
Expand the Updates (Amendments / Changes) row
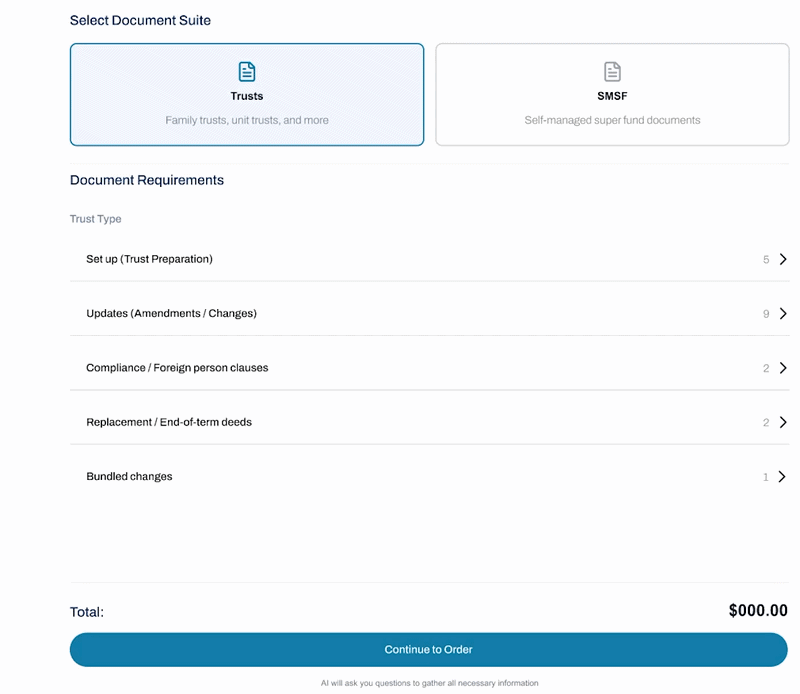point(430,313)
